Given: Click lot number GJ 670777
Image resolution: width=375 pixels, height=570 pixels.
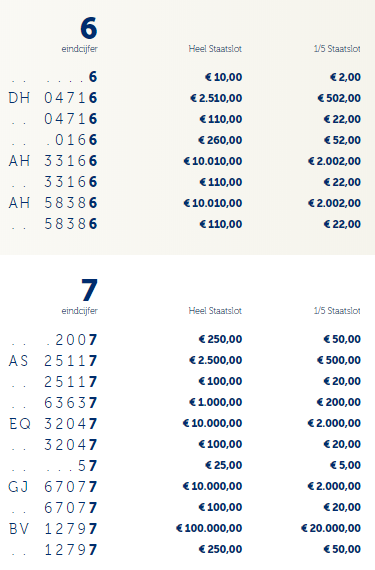Looking at the screenshot, I should tap(53, 486).
